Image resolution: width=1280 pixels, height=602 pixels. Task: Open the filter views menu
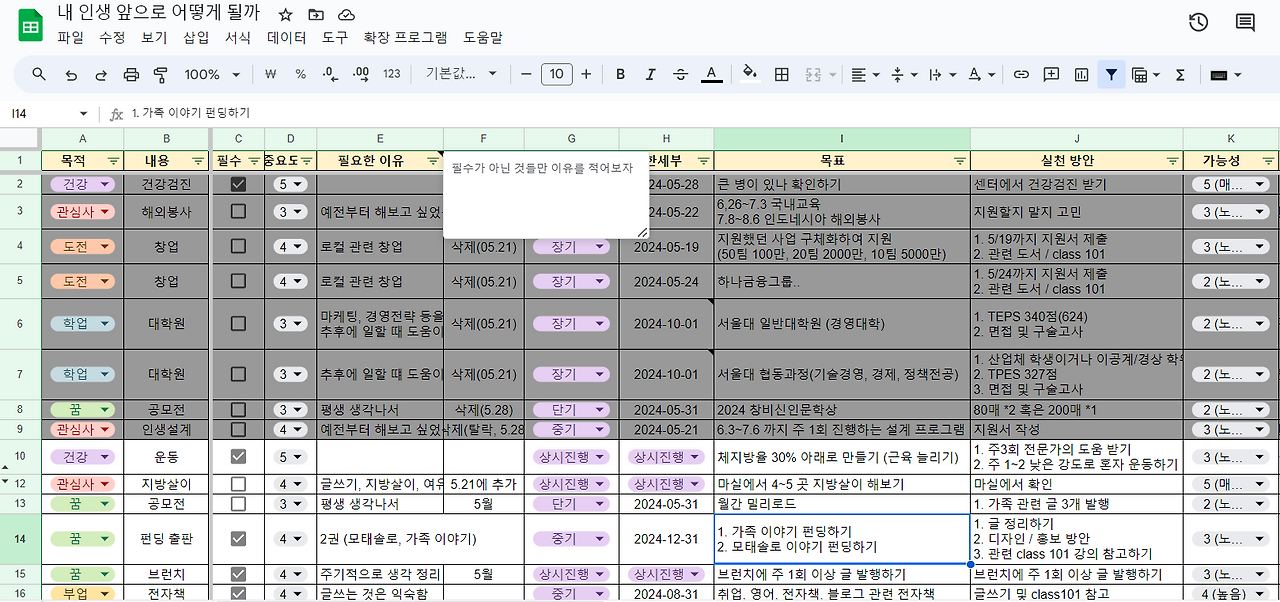pyautogui.click(x=1144, y=74)
